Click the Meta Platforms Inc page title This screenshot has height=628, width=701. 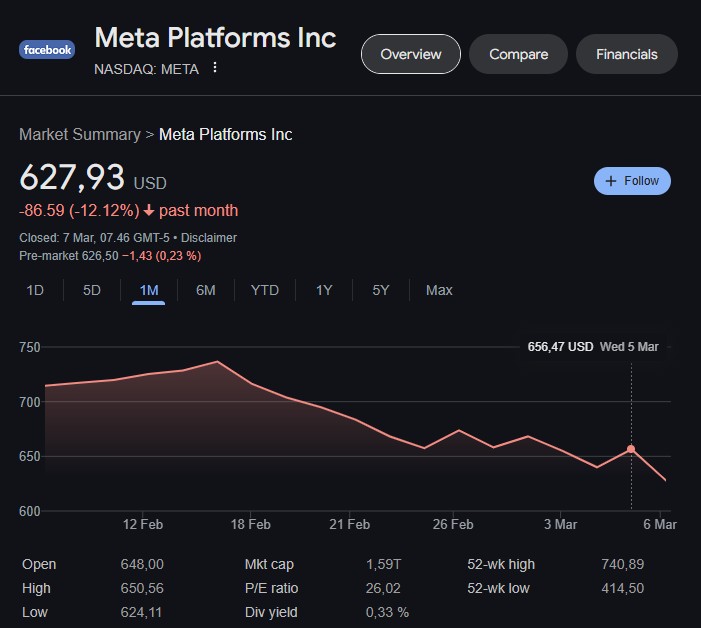pyautogui.click(x=215, y=37)
